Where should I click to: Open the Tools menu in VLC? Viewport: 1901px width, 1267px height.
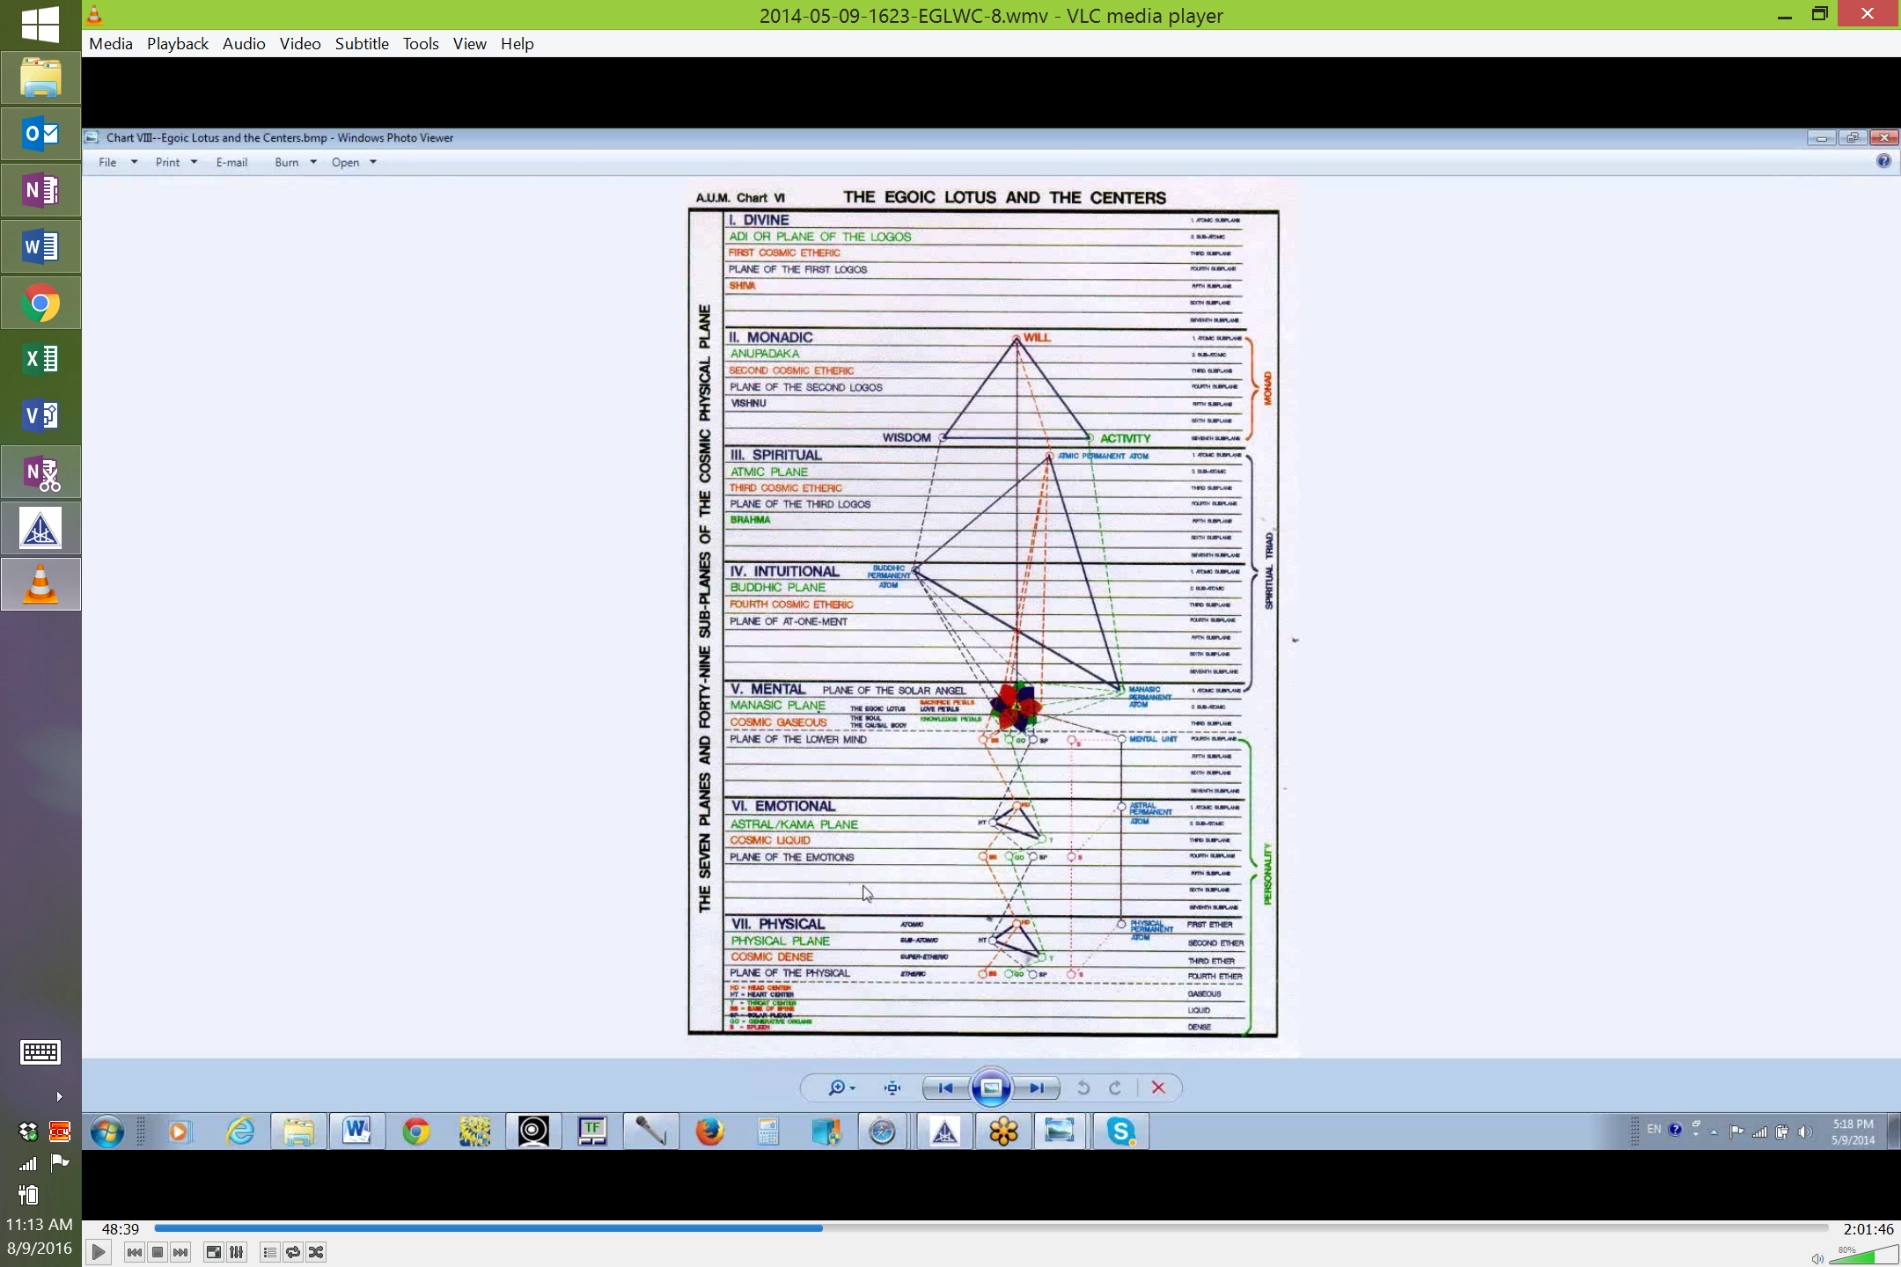pyautogui.click(x=421, y=43)
